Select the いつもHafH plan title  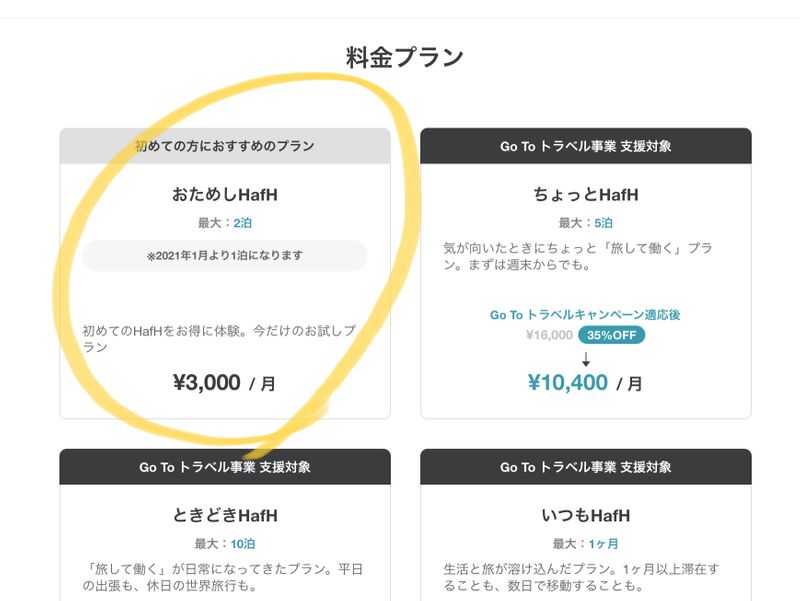pyautogui.click(x=585, y=516)
